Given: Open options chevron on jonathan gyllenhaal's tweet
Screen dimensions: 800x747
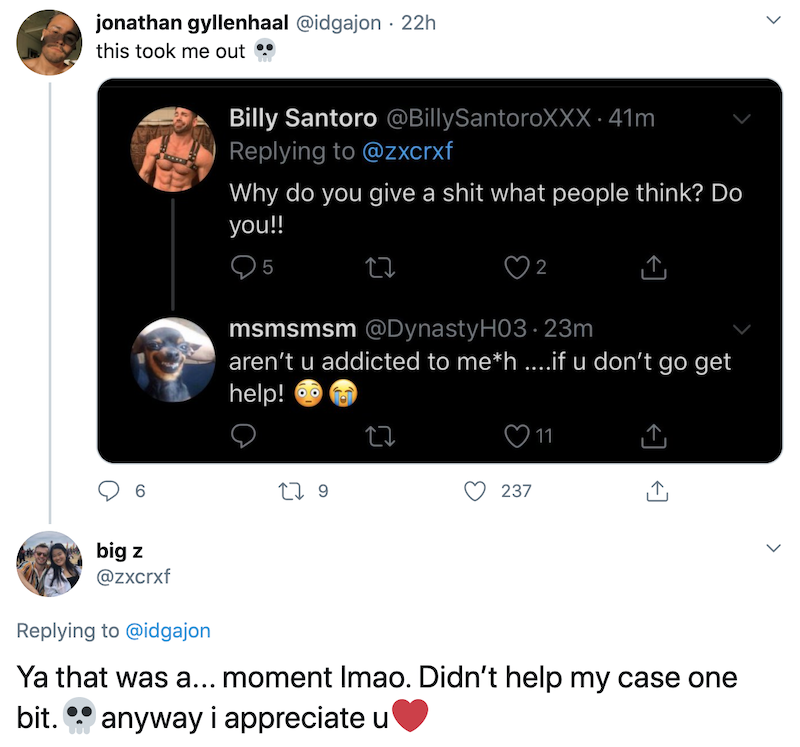Looking at the screenshot, I should [x=772, y=21].
